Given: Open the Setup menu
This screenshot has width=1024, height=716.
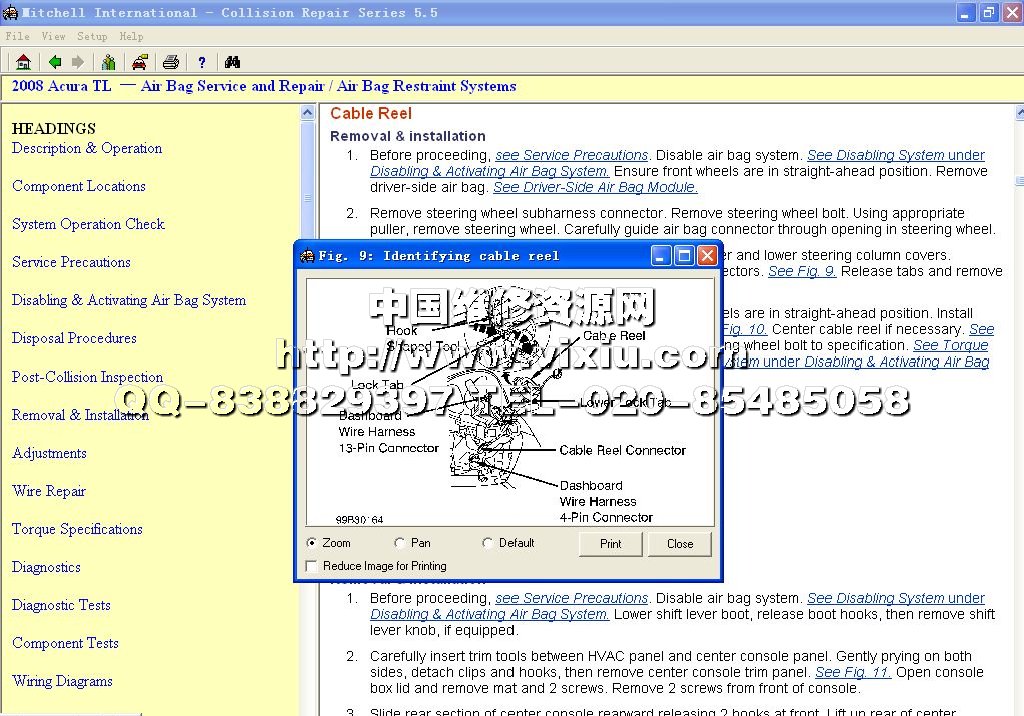Looking at the screenshot, I should tap(92, 36).
